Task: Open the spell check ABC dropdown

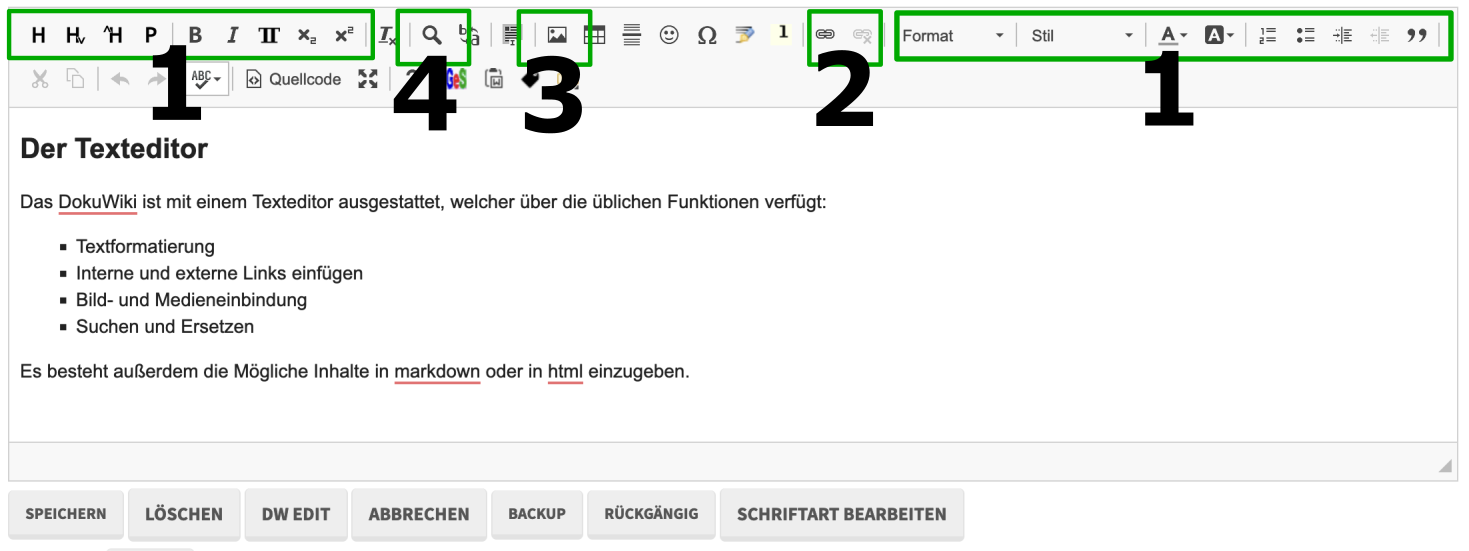Action: tap(206, 79)
